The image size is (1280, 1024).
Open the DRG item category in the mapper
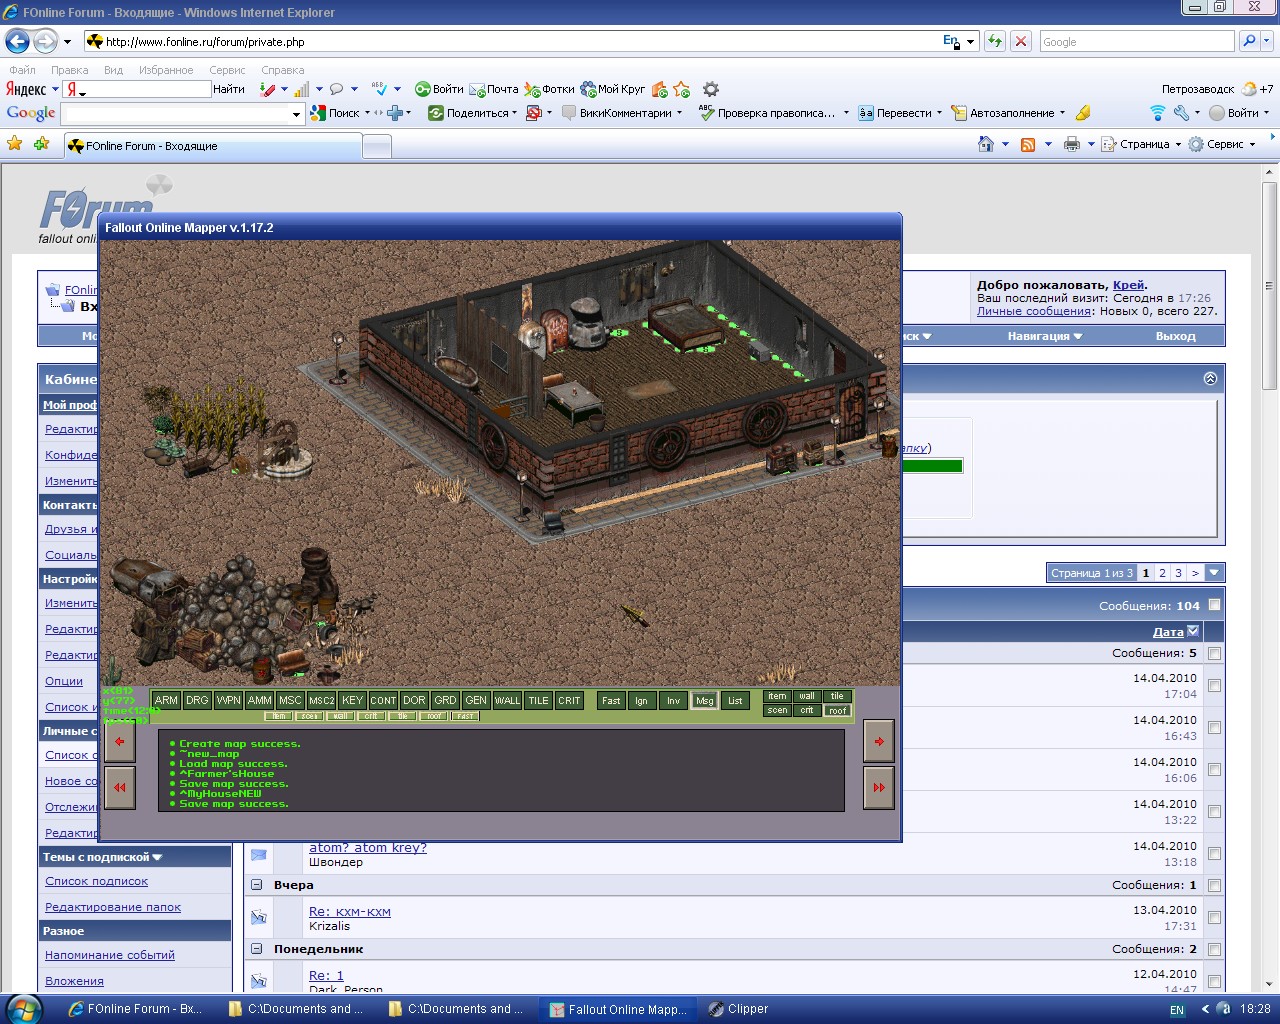[197, 700]
